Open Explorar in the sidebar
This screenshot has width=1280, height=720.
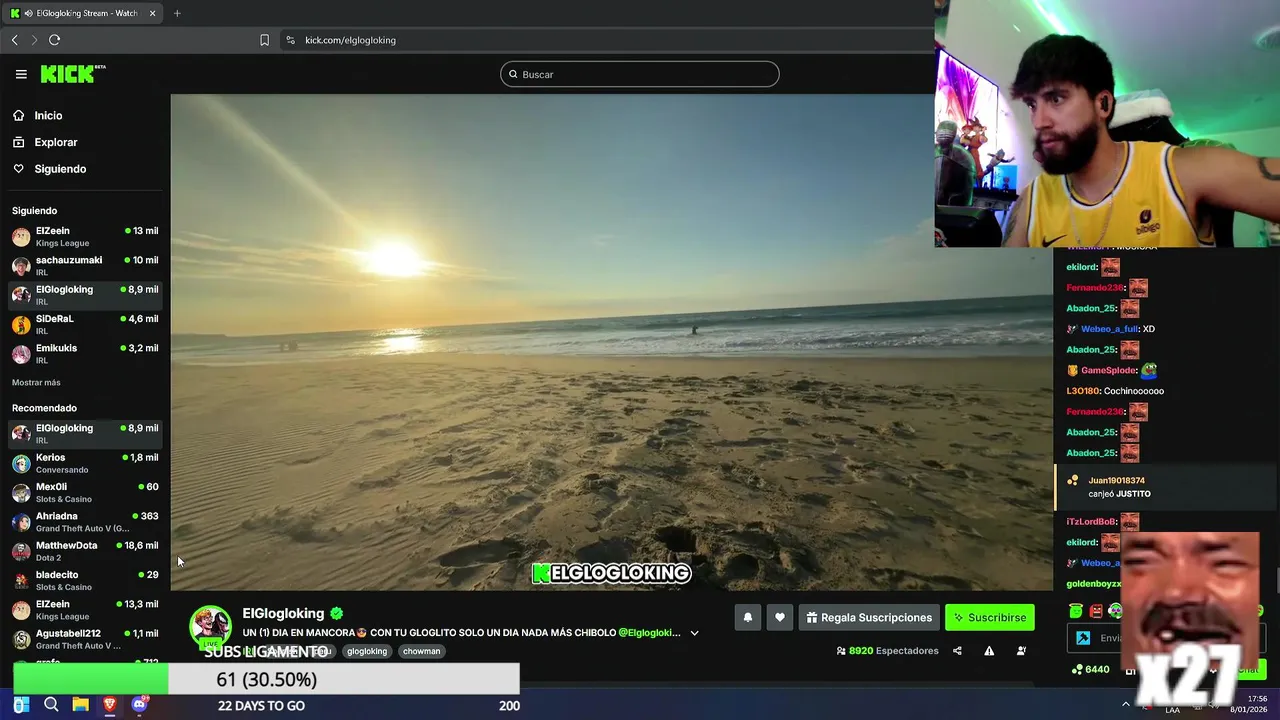pos(55,142)
